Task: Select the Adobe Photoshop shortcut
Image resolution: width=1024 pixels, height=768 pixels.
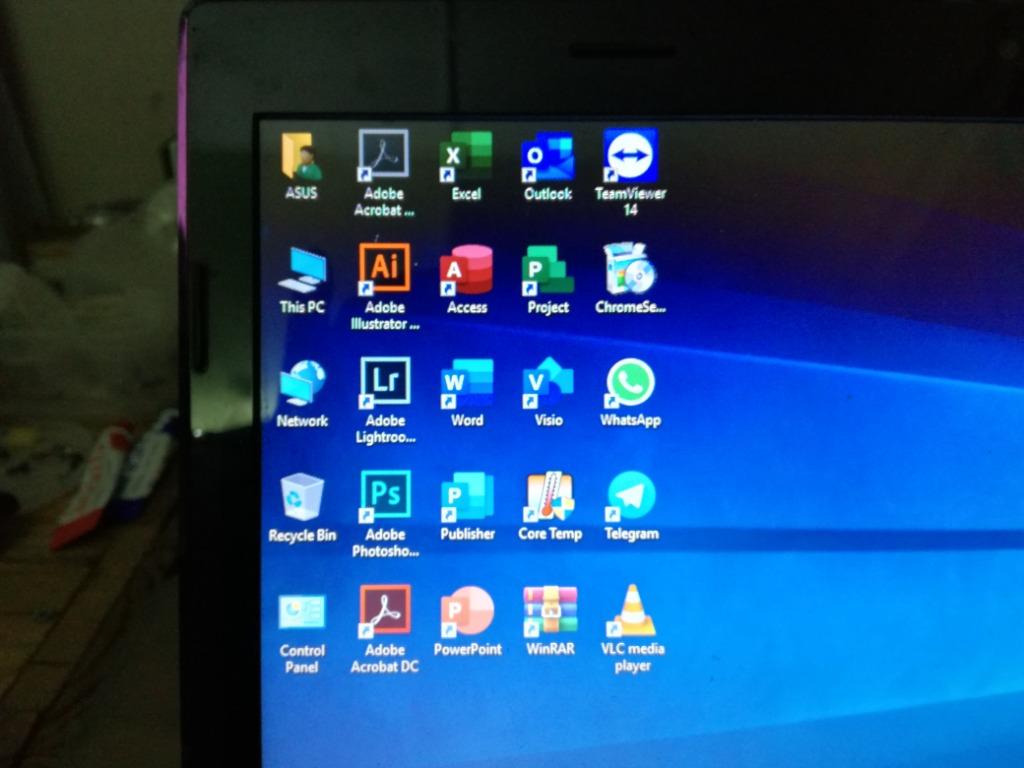Action: click(385, 496)
